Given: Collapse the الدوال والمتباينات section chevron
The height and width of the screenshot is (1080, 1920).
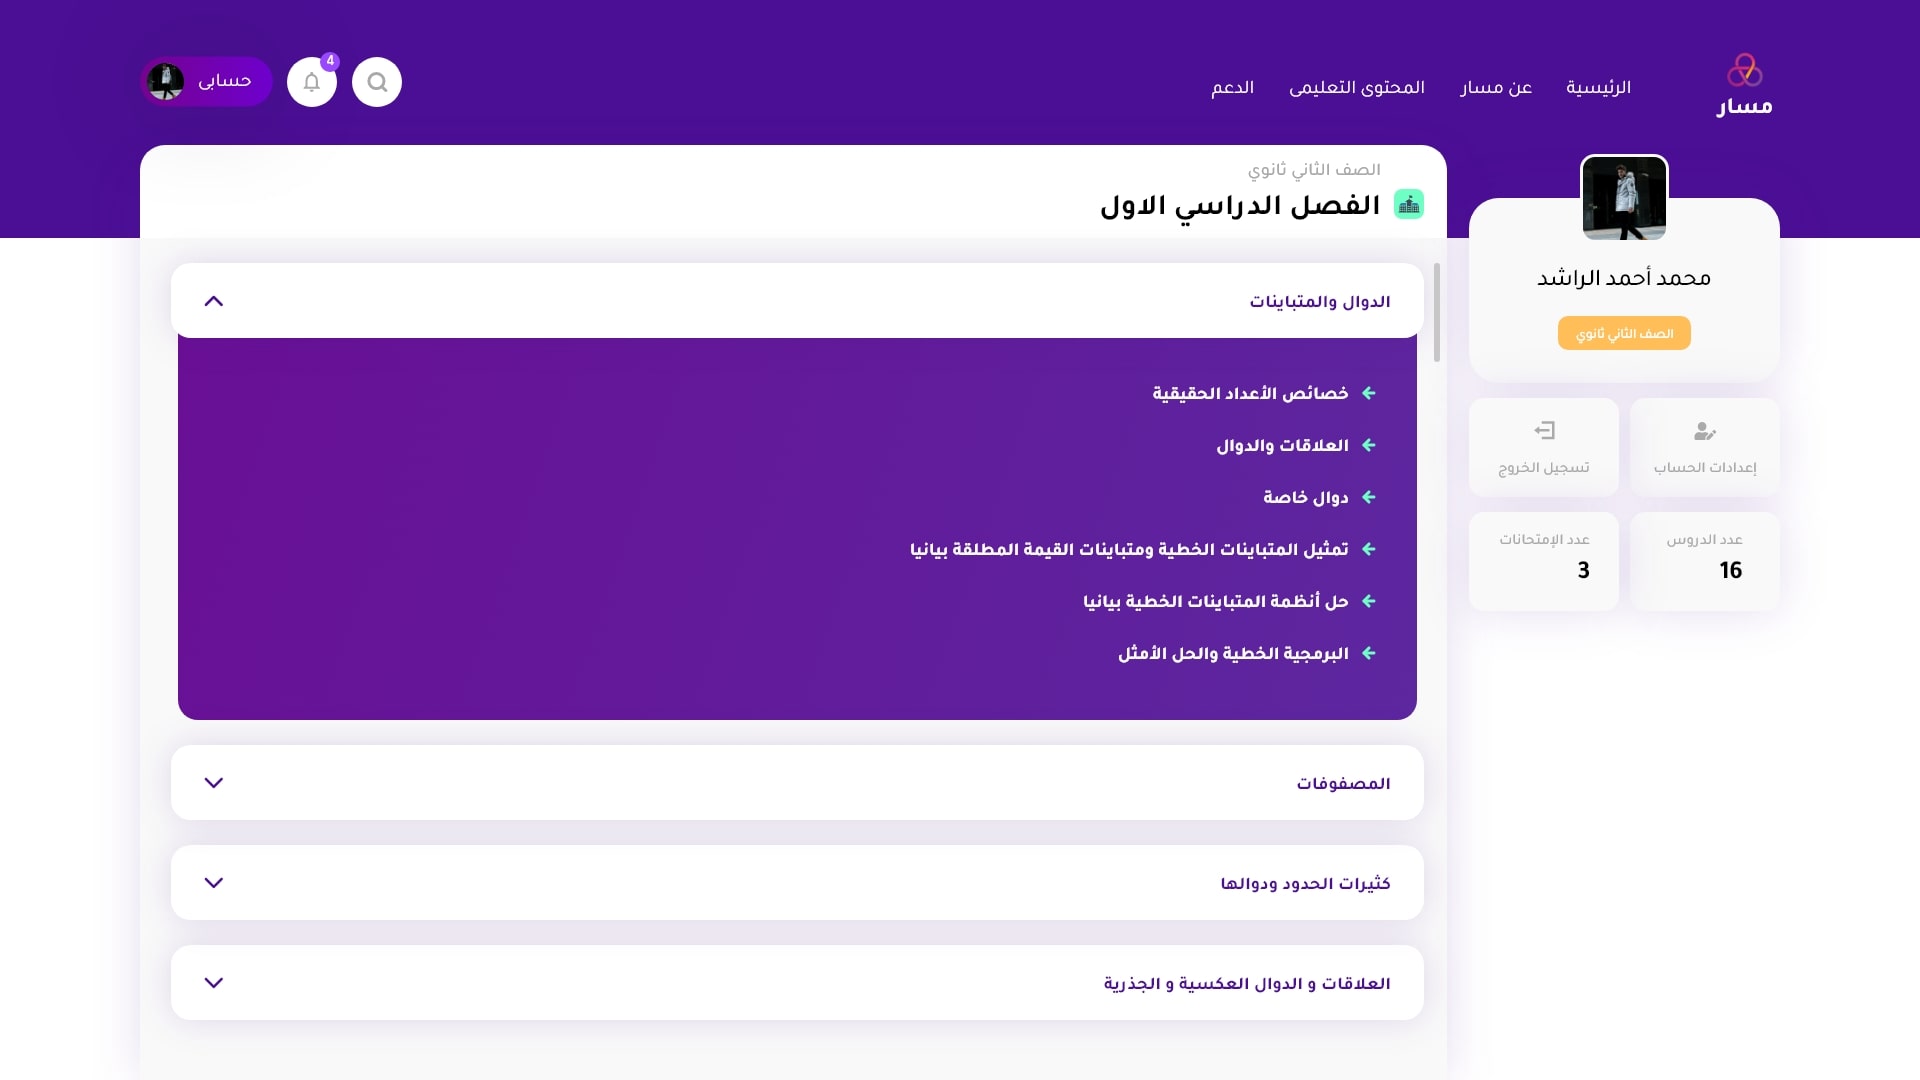Looking at the screenshot, I should (213, 301).
